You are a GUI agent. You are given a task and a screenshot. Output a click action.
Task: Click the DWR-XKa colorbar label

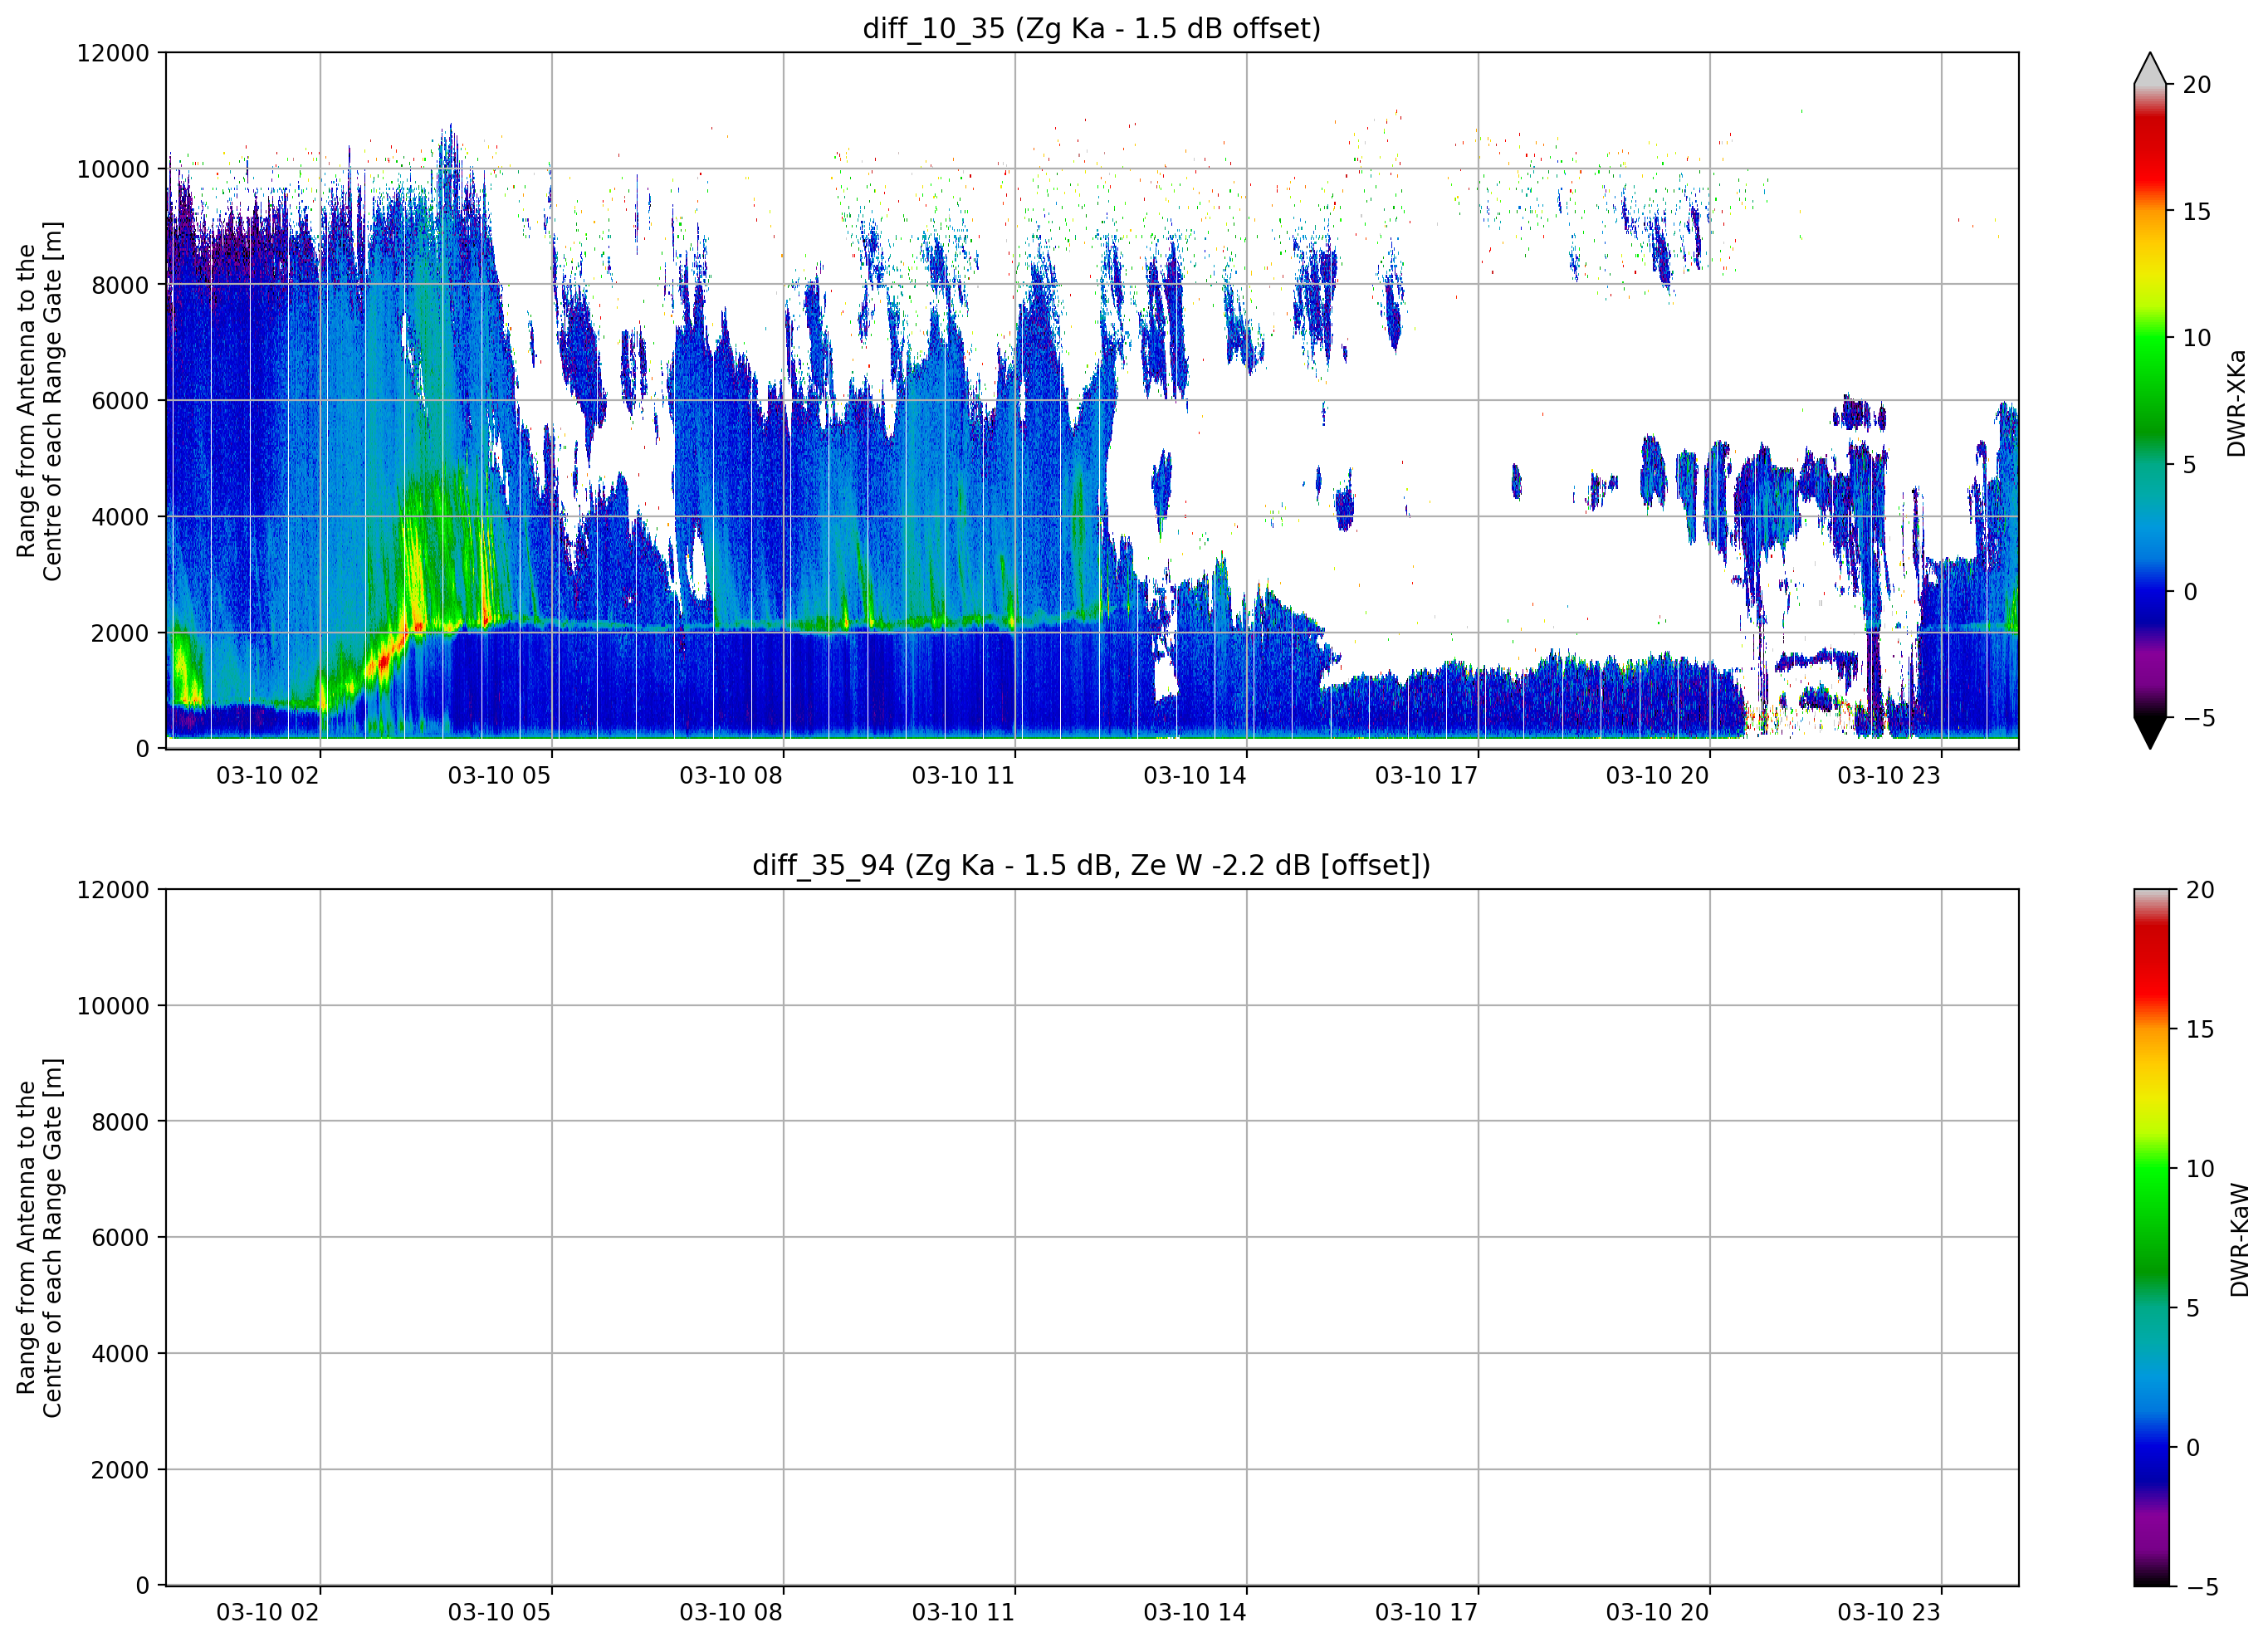pyautogui.click(x=2236, y=403)
